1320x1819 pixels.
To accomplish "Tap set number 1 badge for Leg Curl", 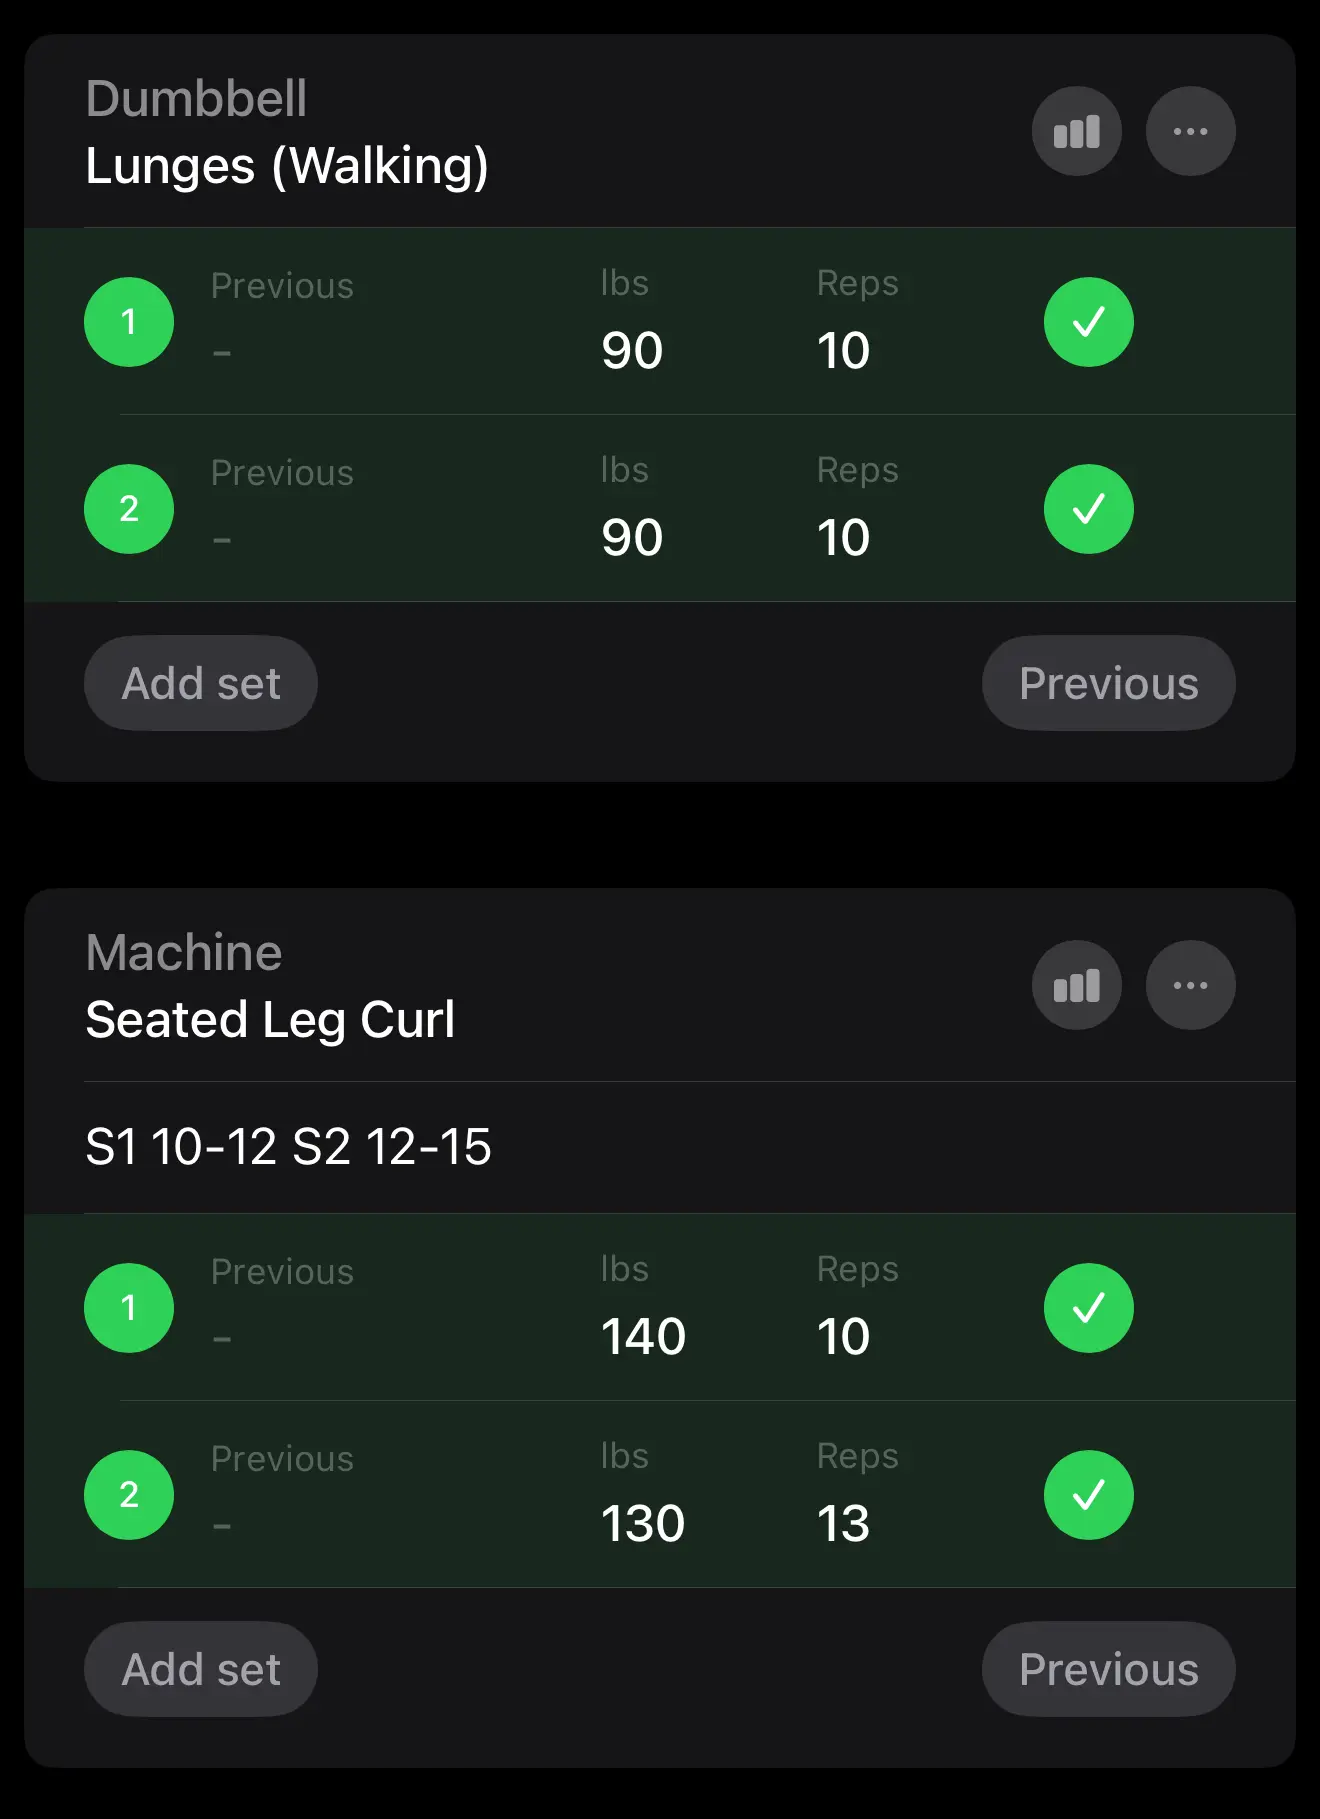I will pyautogui.click(x=129, y=1308).
